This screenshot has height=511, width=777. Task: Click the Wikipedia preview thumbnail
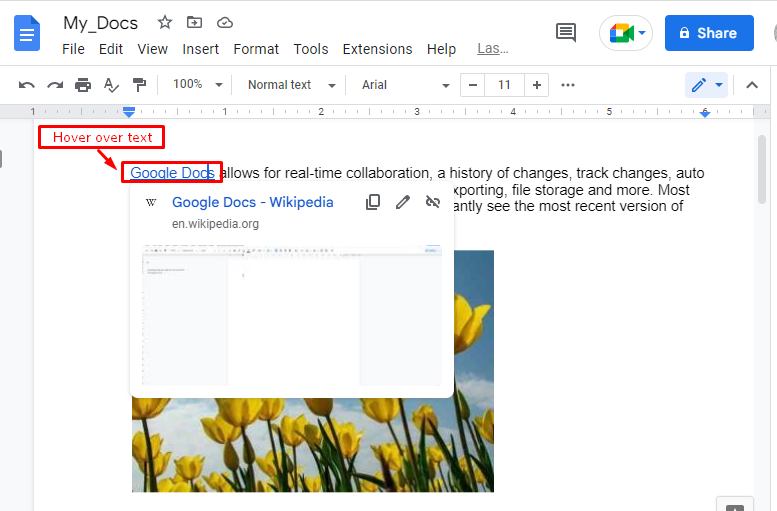pyautogui.click(x=291, y=315)
